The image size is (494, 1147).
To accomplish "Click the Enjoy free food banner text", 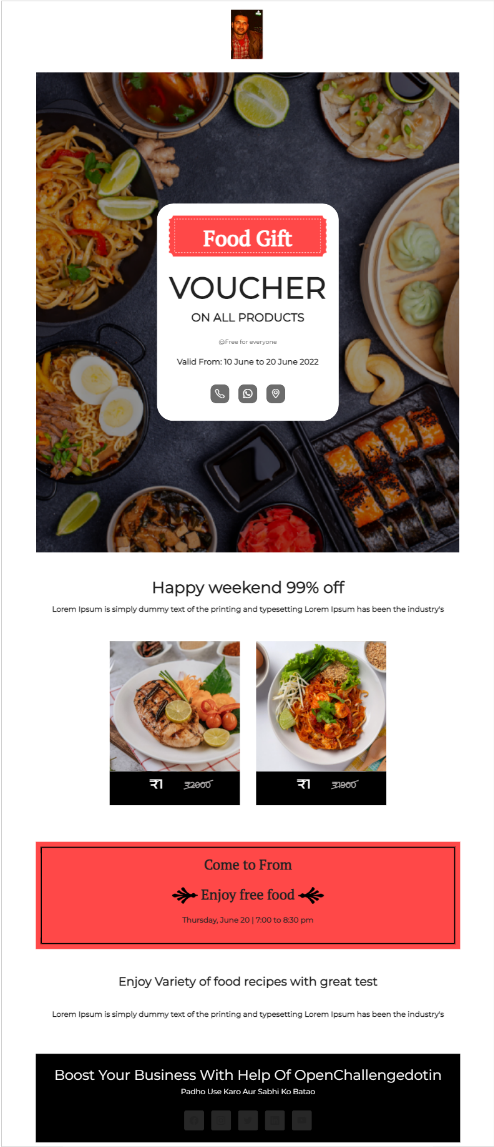I will (x=248, y=895).
